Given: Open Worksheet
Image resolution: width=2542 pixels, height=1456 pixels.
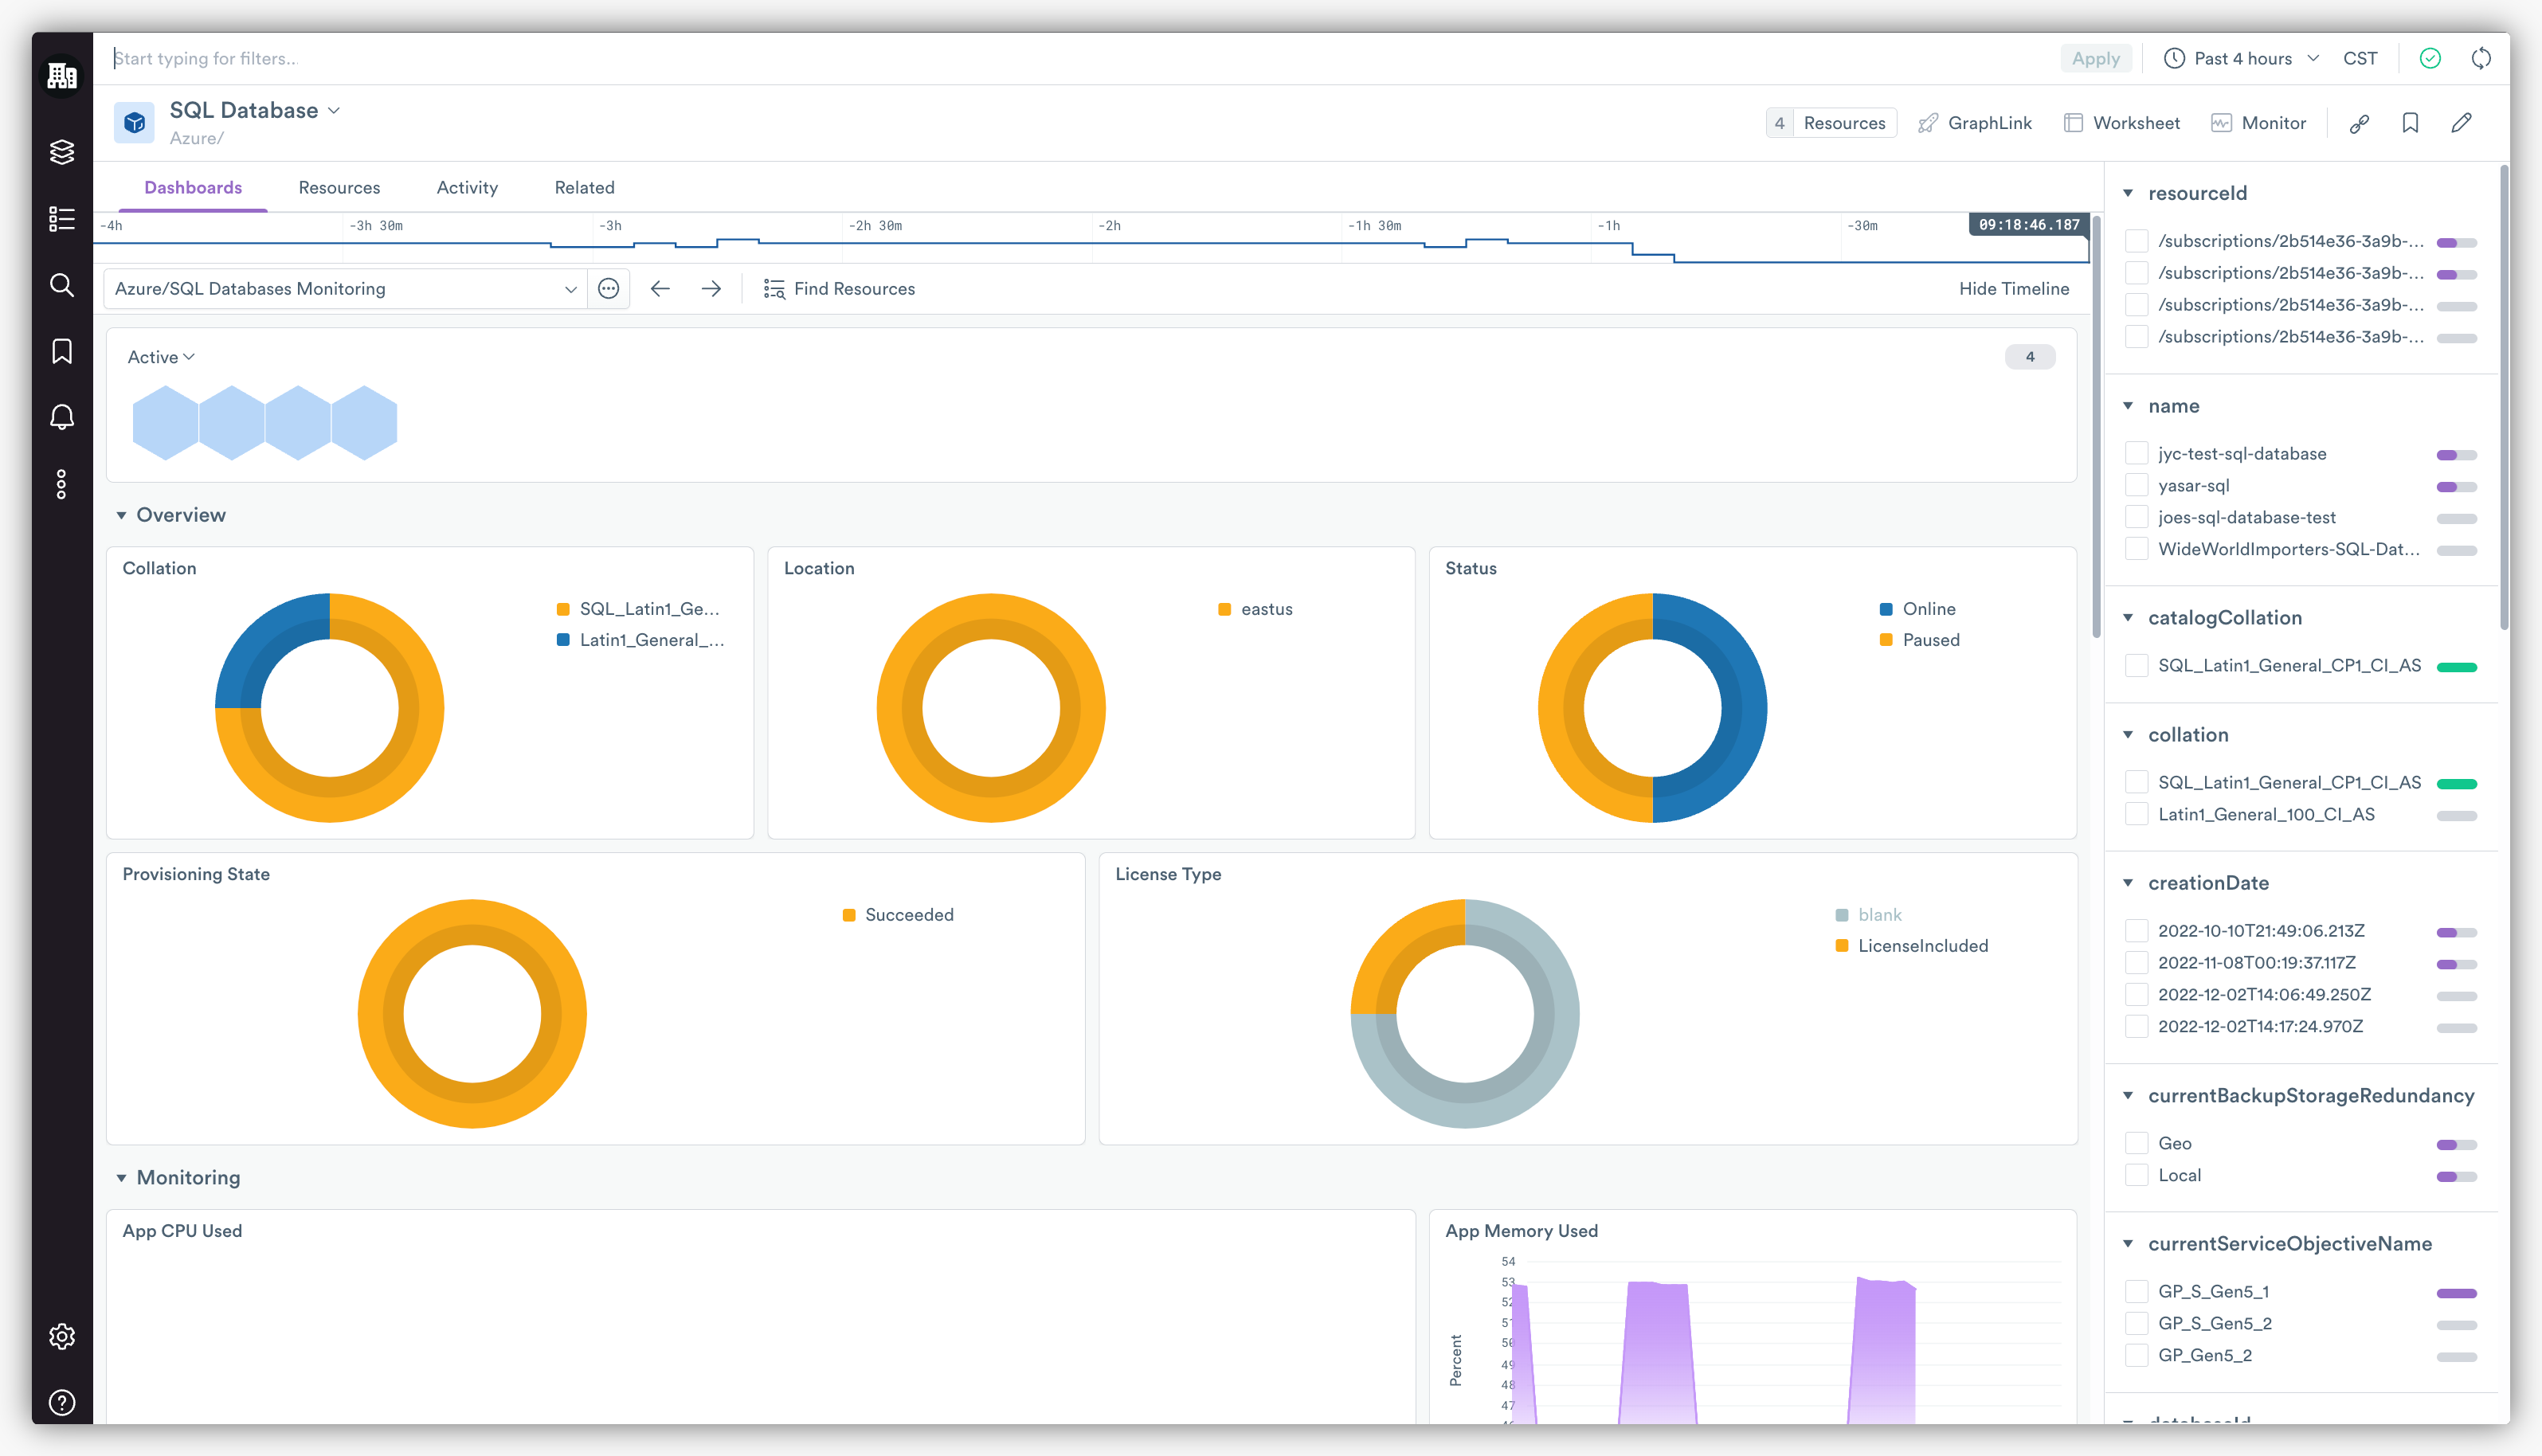Looking at the screenshot, I should tap(2121, 123).
